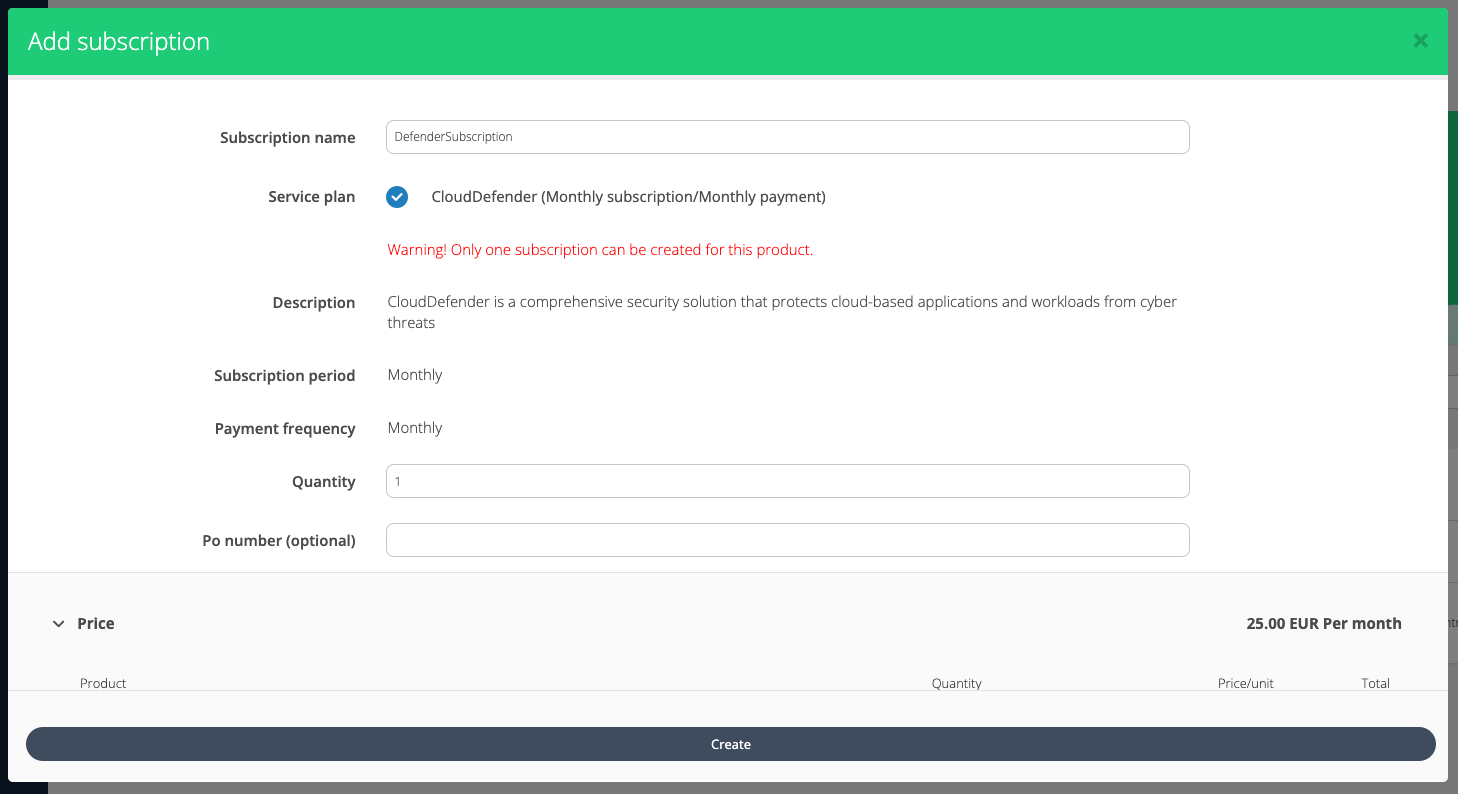Click the Price section heading

[96, 624]
